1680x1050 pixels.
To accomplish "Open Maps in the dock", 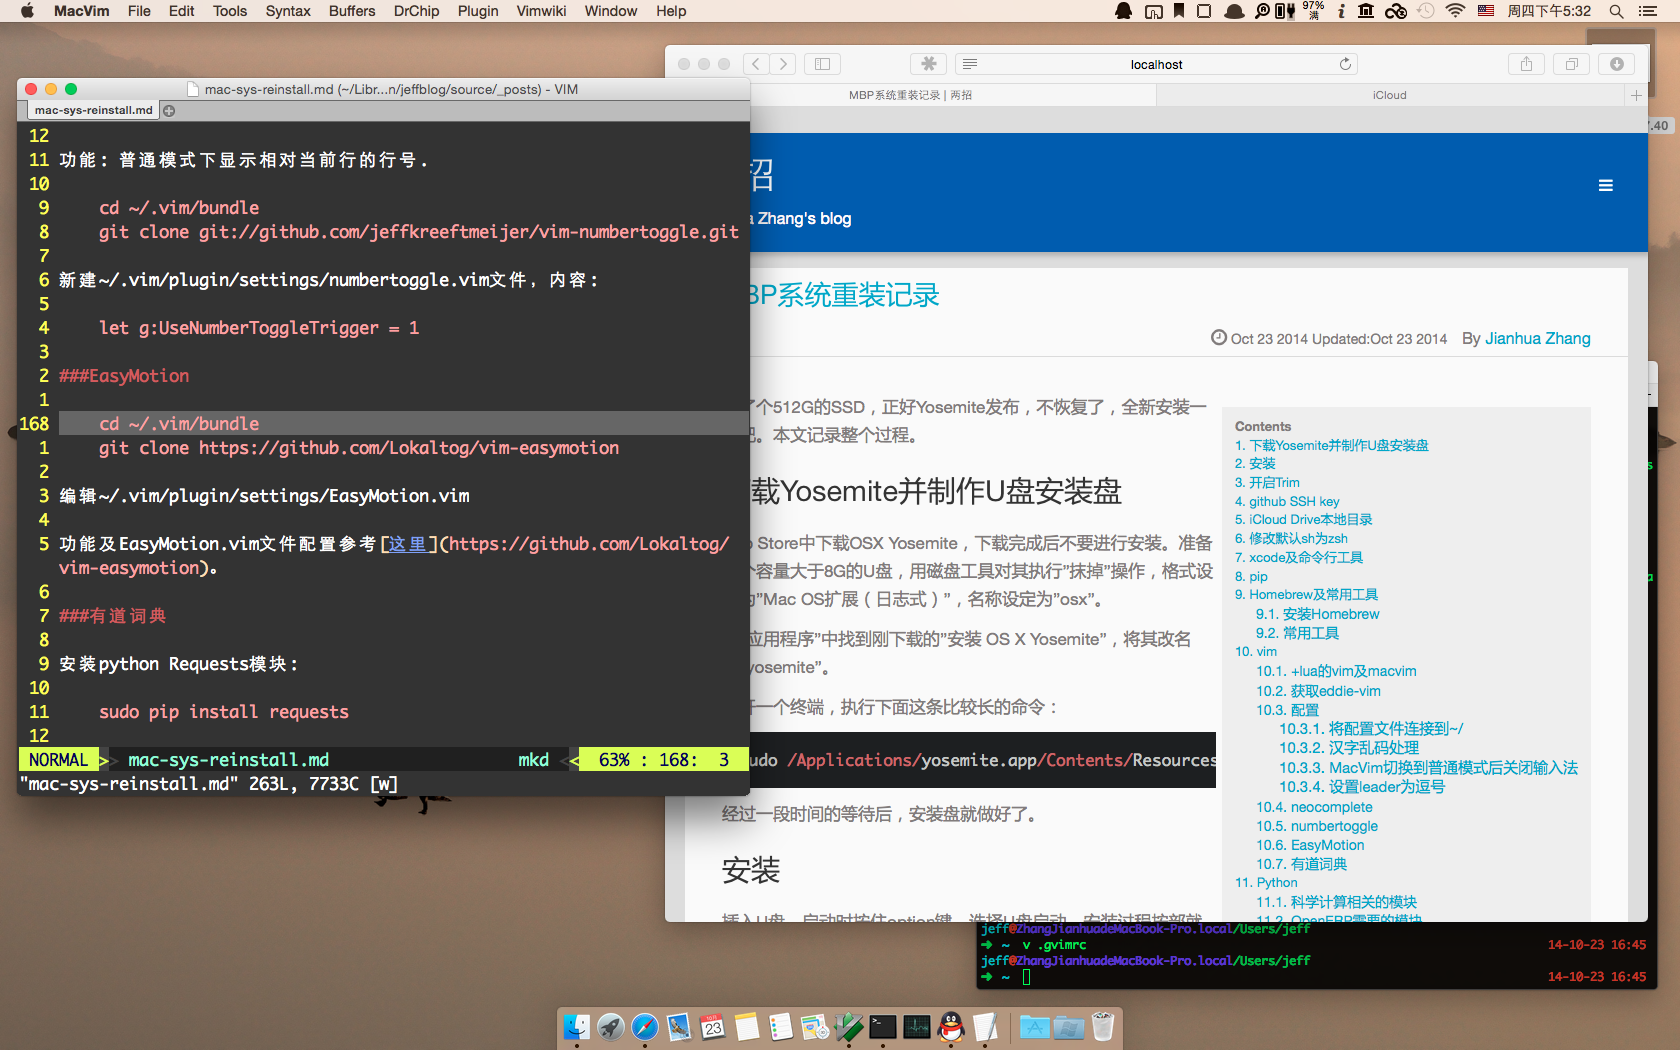I will (815, 1027).
